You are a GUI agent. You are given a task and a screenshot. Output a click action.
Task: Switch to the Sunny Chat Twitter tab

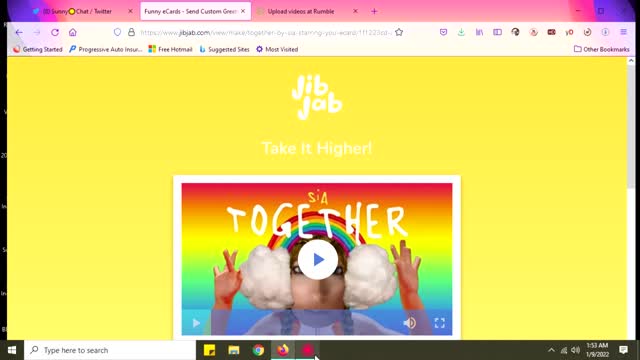click(x=78, y=11)
